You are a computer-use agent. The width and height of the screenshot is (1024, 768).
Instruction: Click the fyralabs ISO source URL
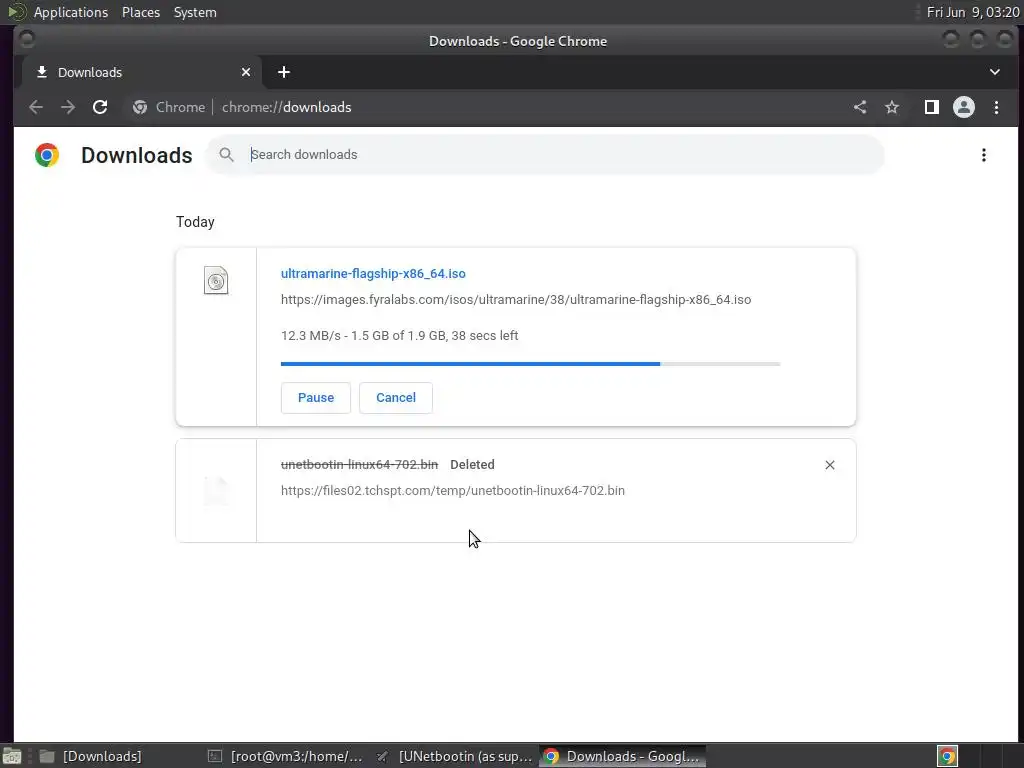516,300
